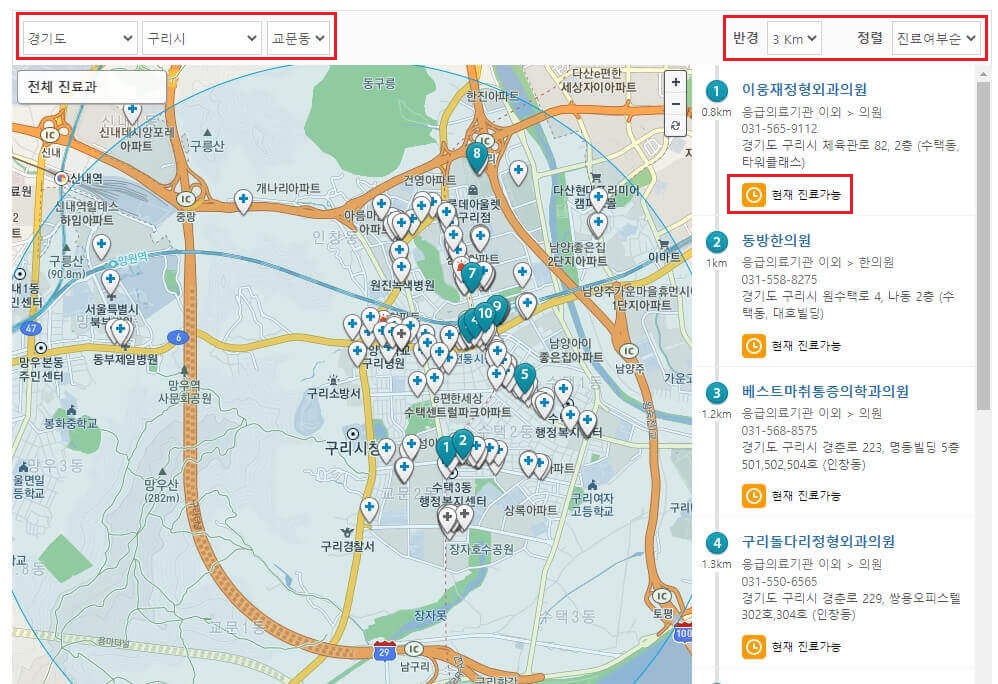Select map marker number 7

click(471, 276)
